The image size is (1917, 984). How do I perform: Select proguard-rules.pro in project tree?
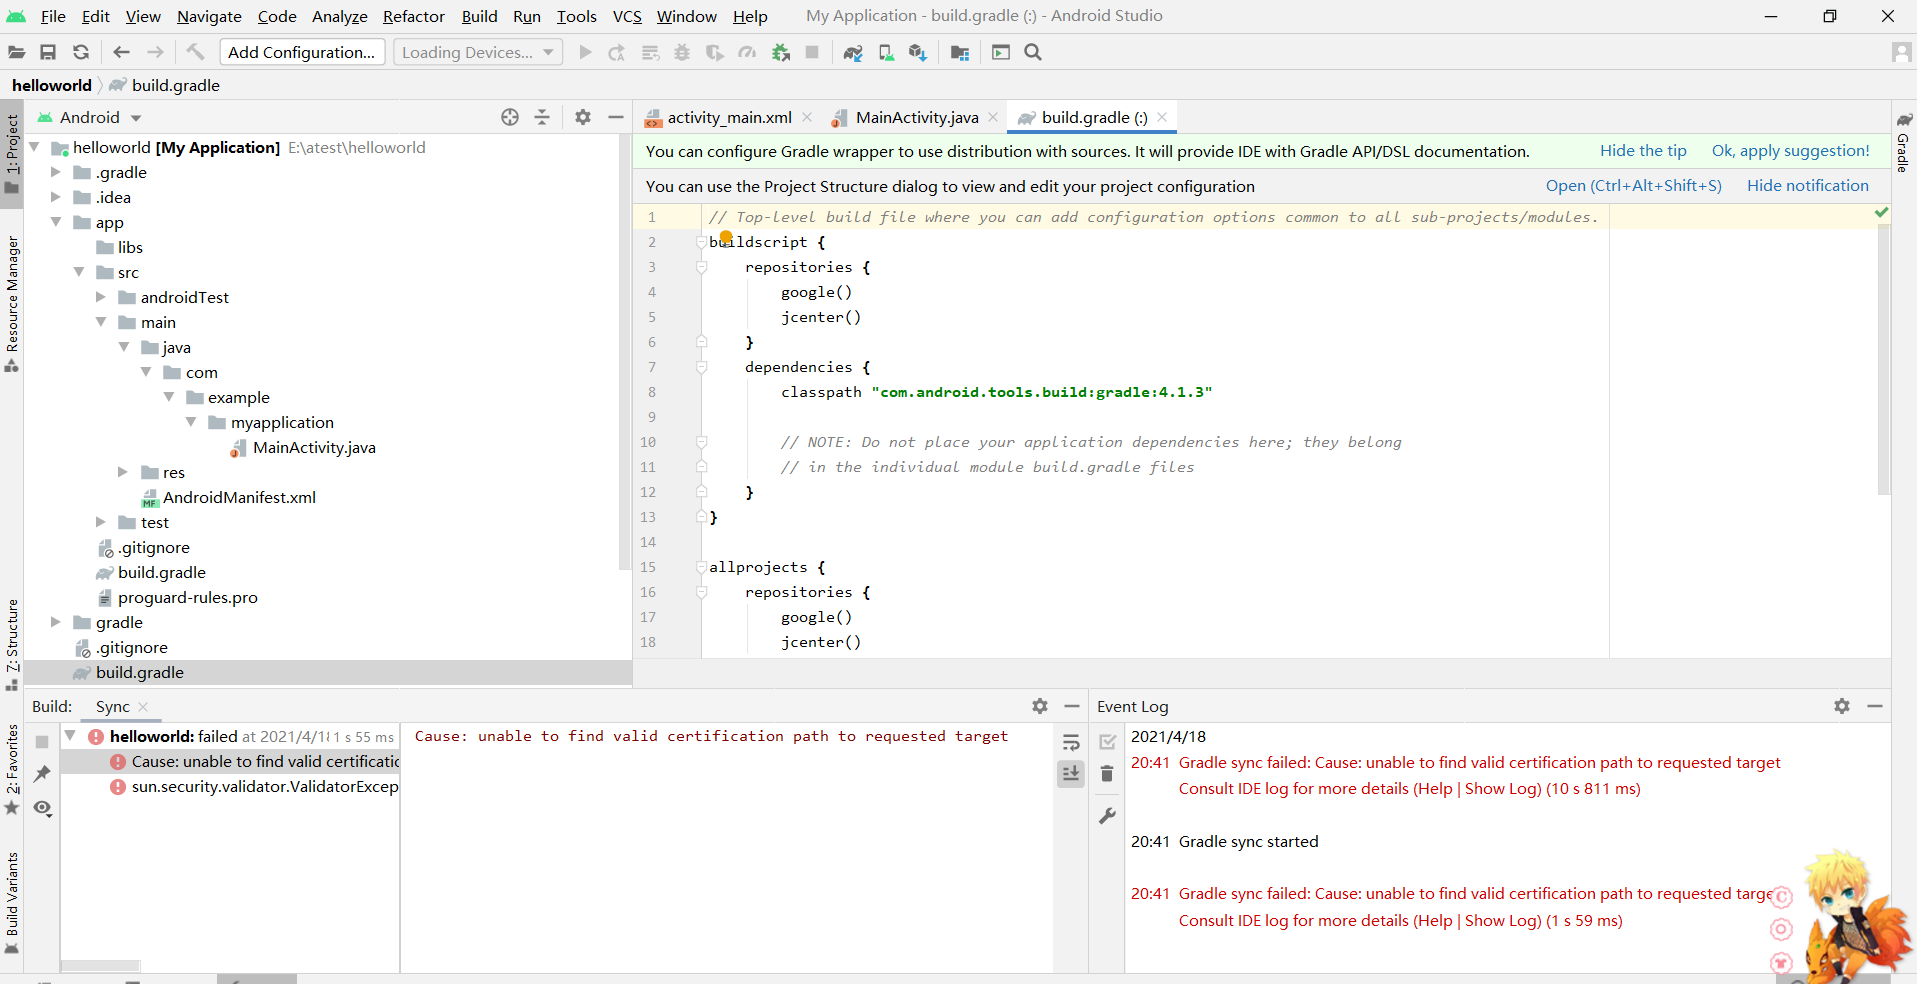(x=187, y=597)
